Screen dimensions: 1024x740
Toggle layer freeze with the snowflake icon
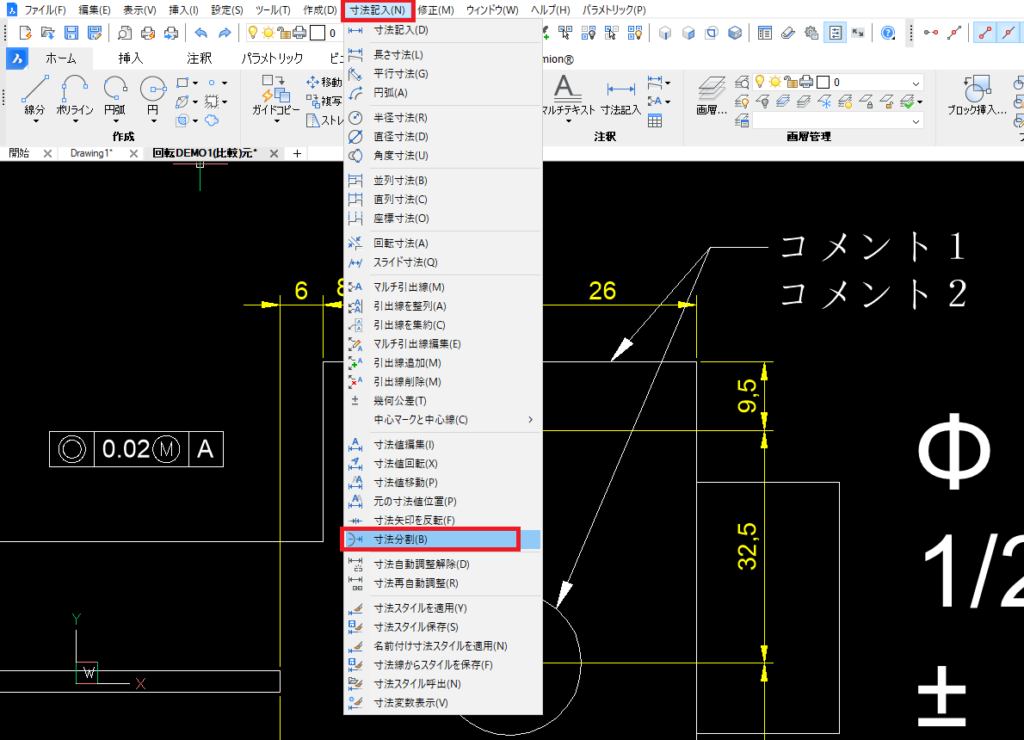point(825,102)
